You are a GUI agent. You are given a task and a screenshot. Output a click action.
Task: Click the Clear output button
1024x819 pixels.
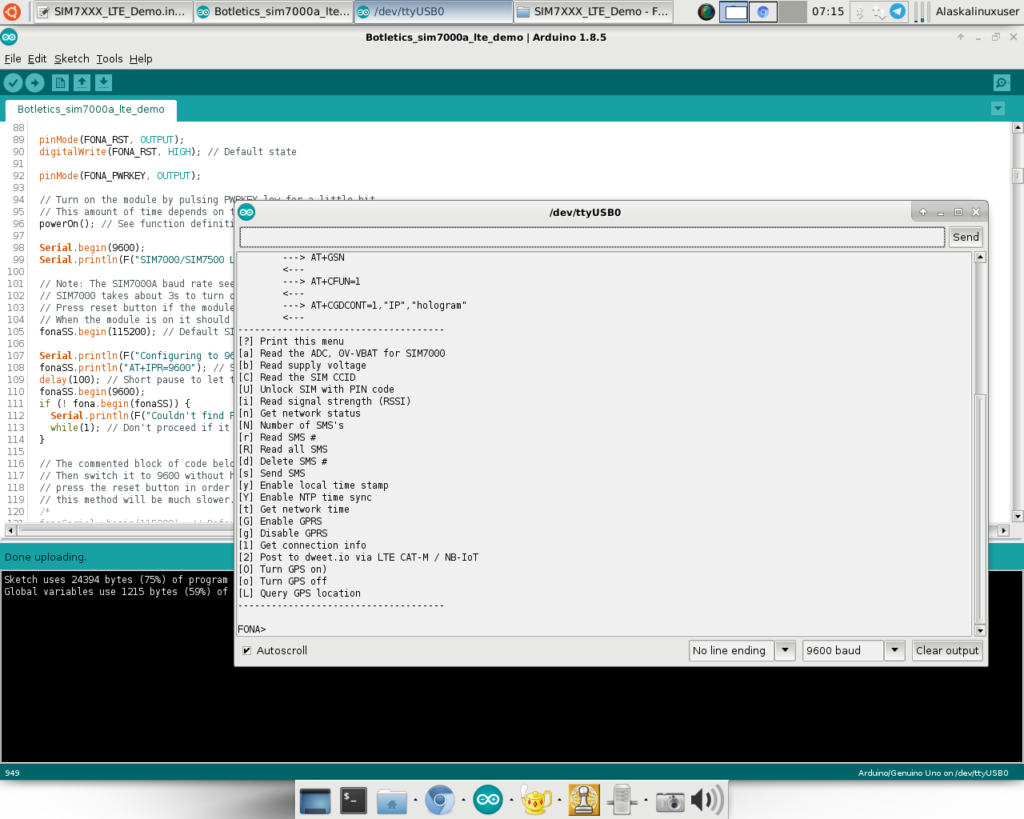tap(947, 651)
